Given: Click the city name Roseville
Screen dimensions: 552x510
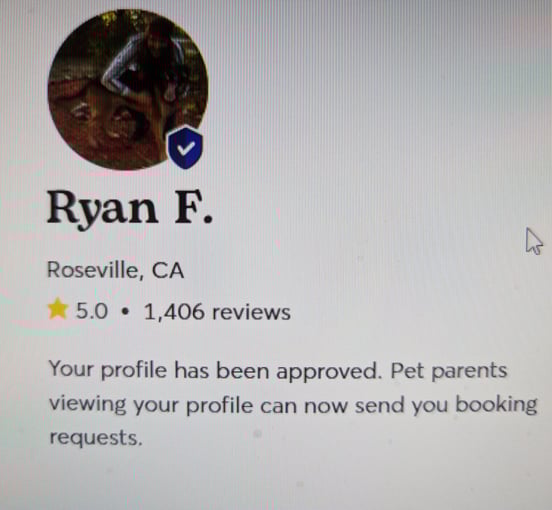Looking at the screenshot, I should (x=95, y=270).
